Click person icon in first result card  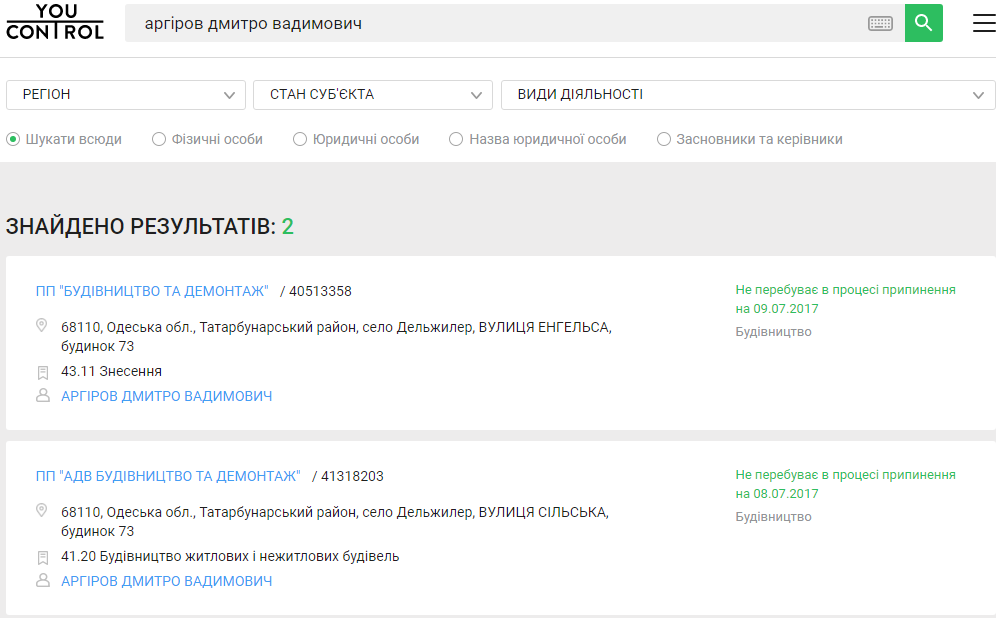click(x=42, y=396)
